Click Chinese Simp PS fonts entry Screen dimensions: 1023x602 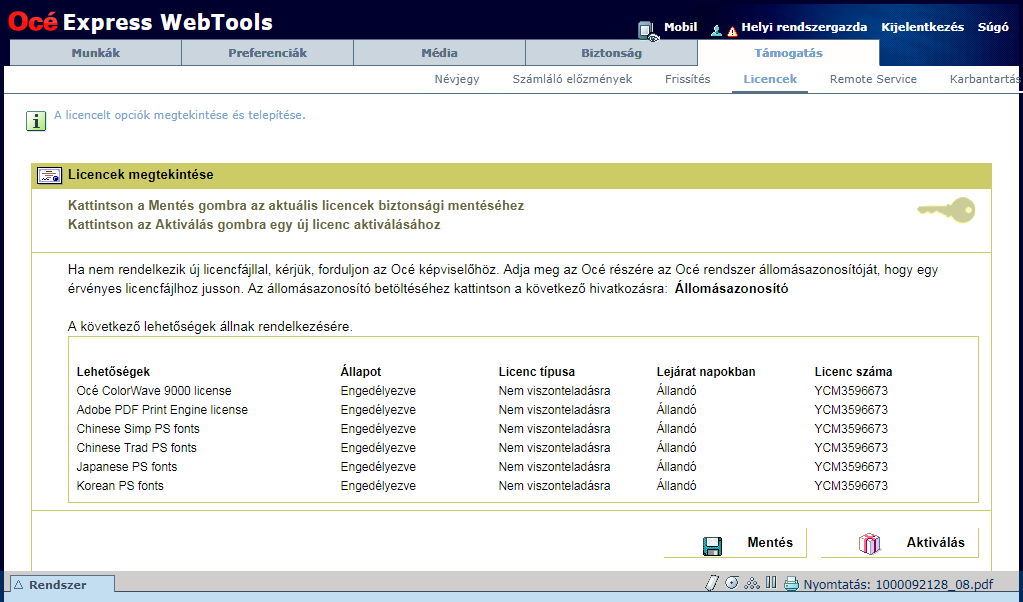pyautogui.click(x=138, y=429)
